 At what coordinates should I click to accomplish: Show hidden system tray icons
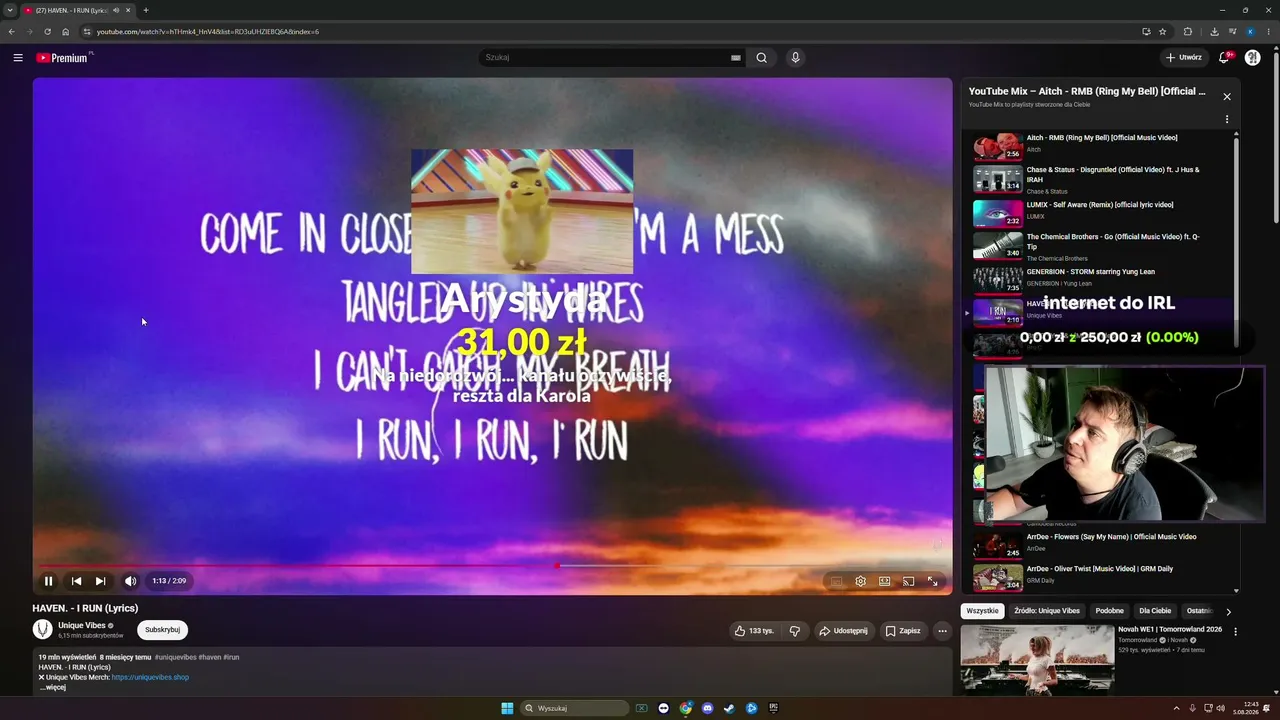[x=1176, y=708]
